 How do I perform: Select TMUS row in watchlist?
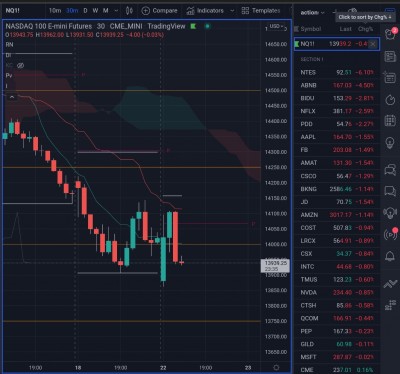click(337, 279)
